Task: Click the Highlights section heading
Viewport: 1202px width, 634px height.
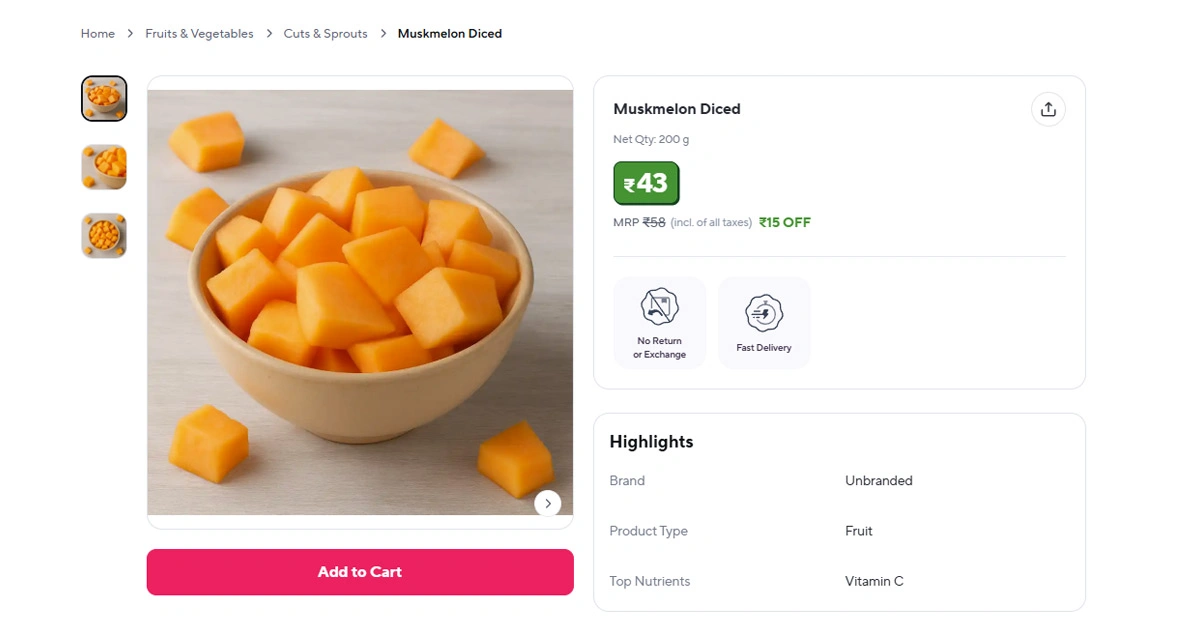Action: coord(651,442)
